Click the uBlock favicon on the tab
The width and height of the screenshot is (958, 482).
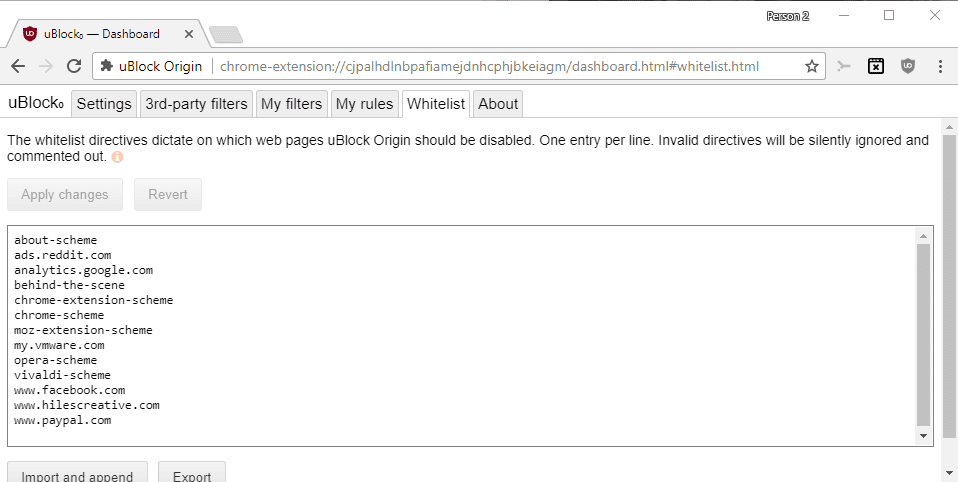point(30,34)
